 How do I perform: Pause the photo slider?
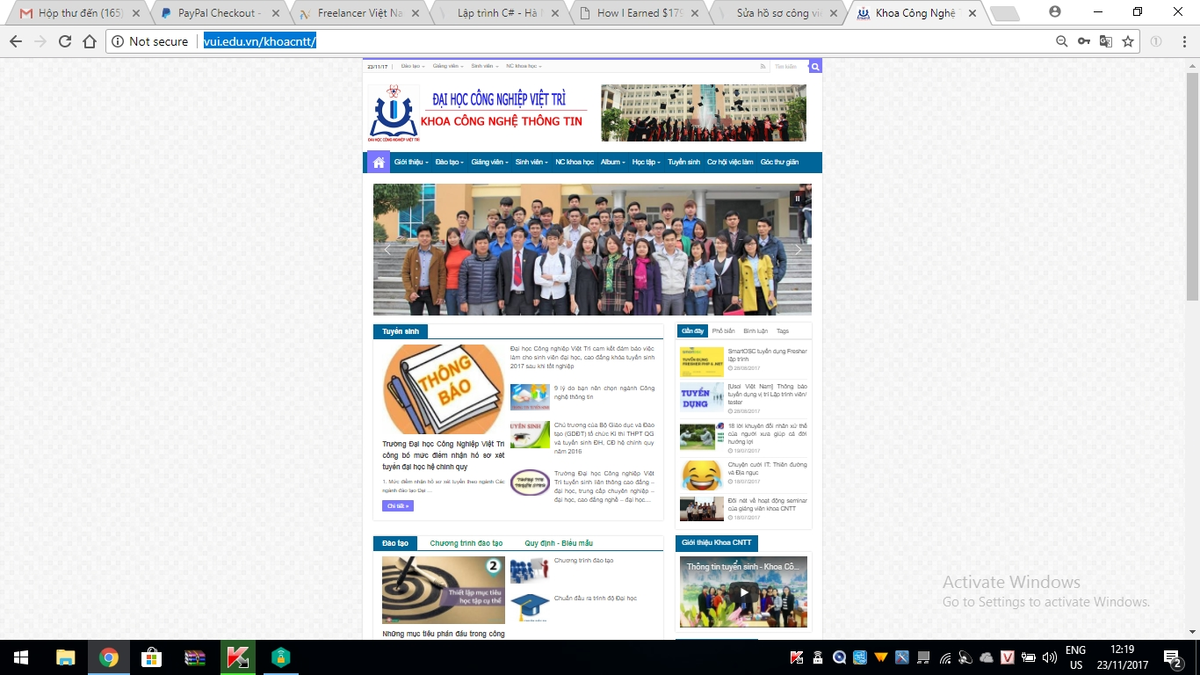tap(797, 198)
